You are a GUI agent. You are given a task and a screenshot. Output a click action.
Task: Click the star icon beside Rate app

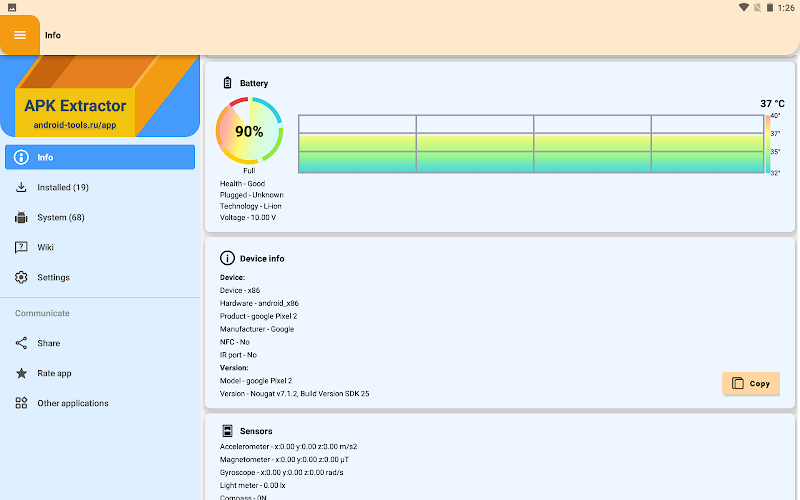(21, 373)
